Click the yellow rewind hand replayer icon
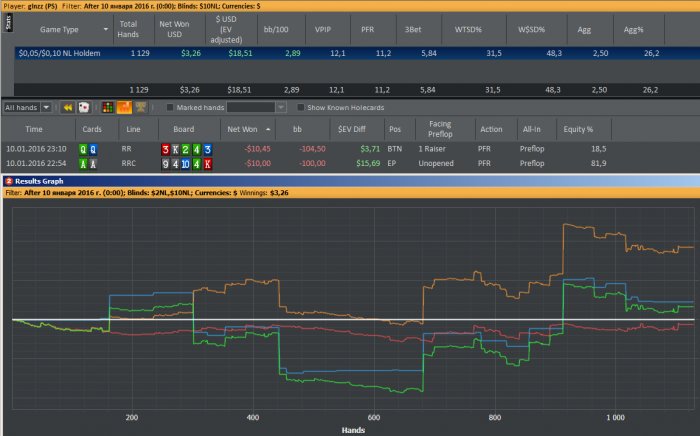This screenshot has width=700, height=436. click(x=68, y=108)
